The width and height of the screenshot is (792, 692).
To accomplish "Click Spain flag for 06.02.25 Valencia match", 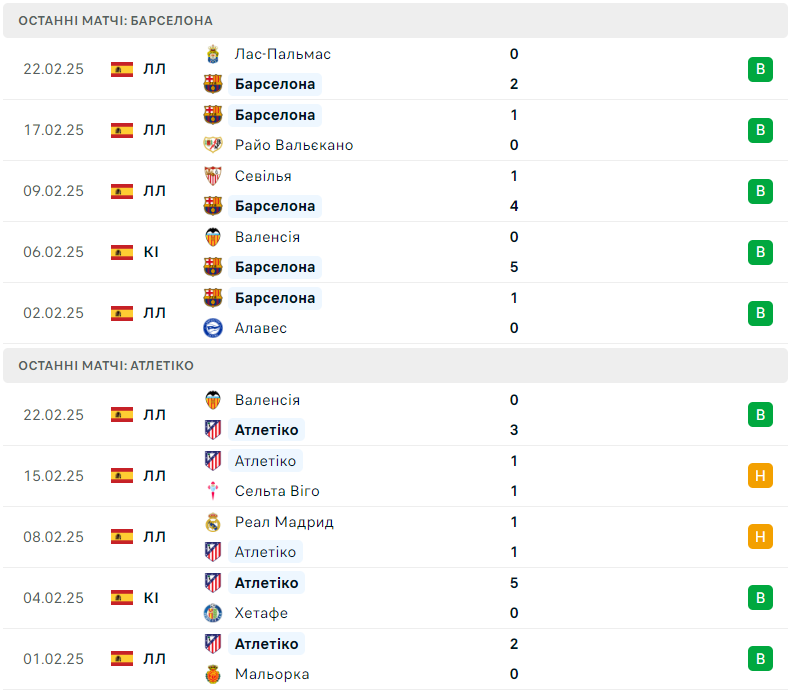I will click(122, 252).
